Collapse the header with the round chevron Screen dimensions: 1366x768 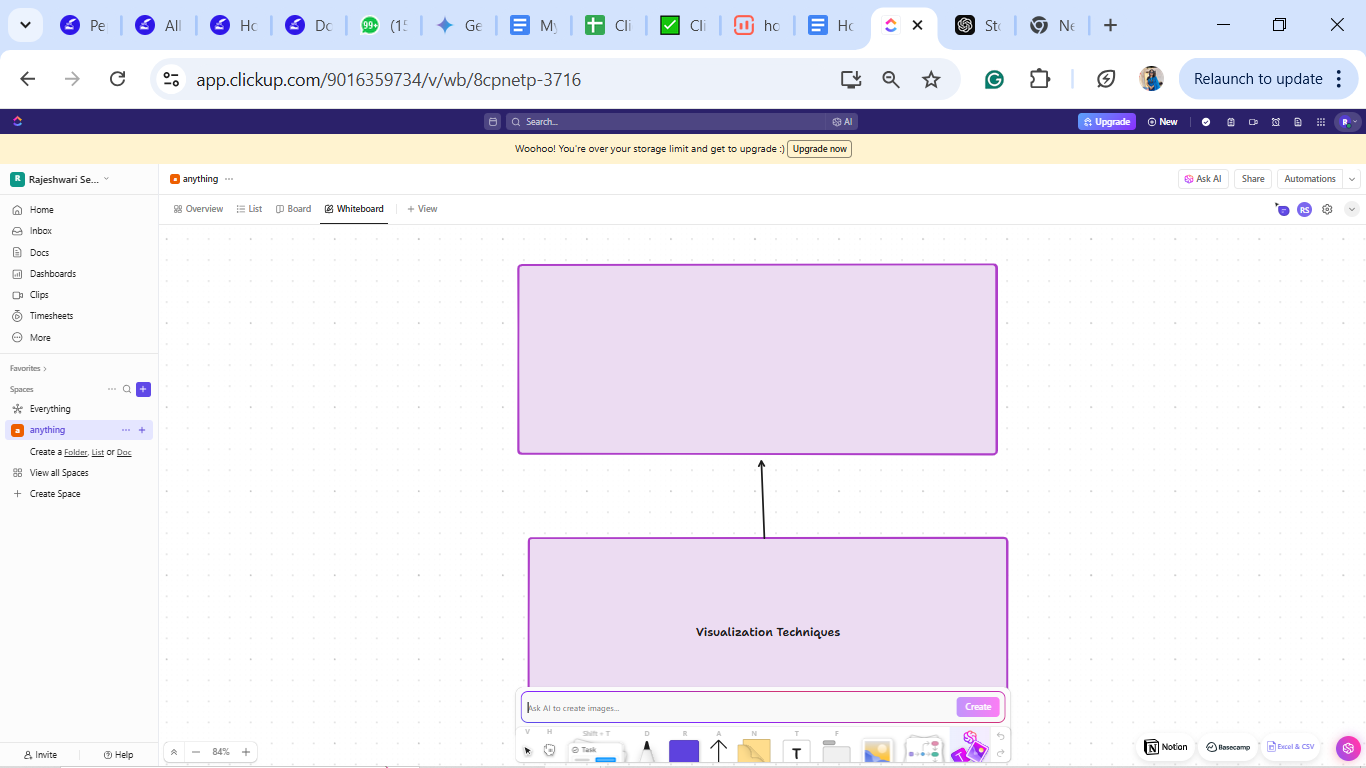1352,209
